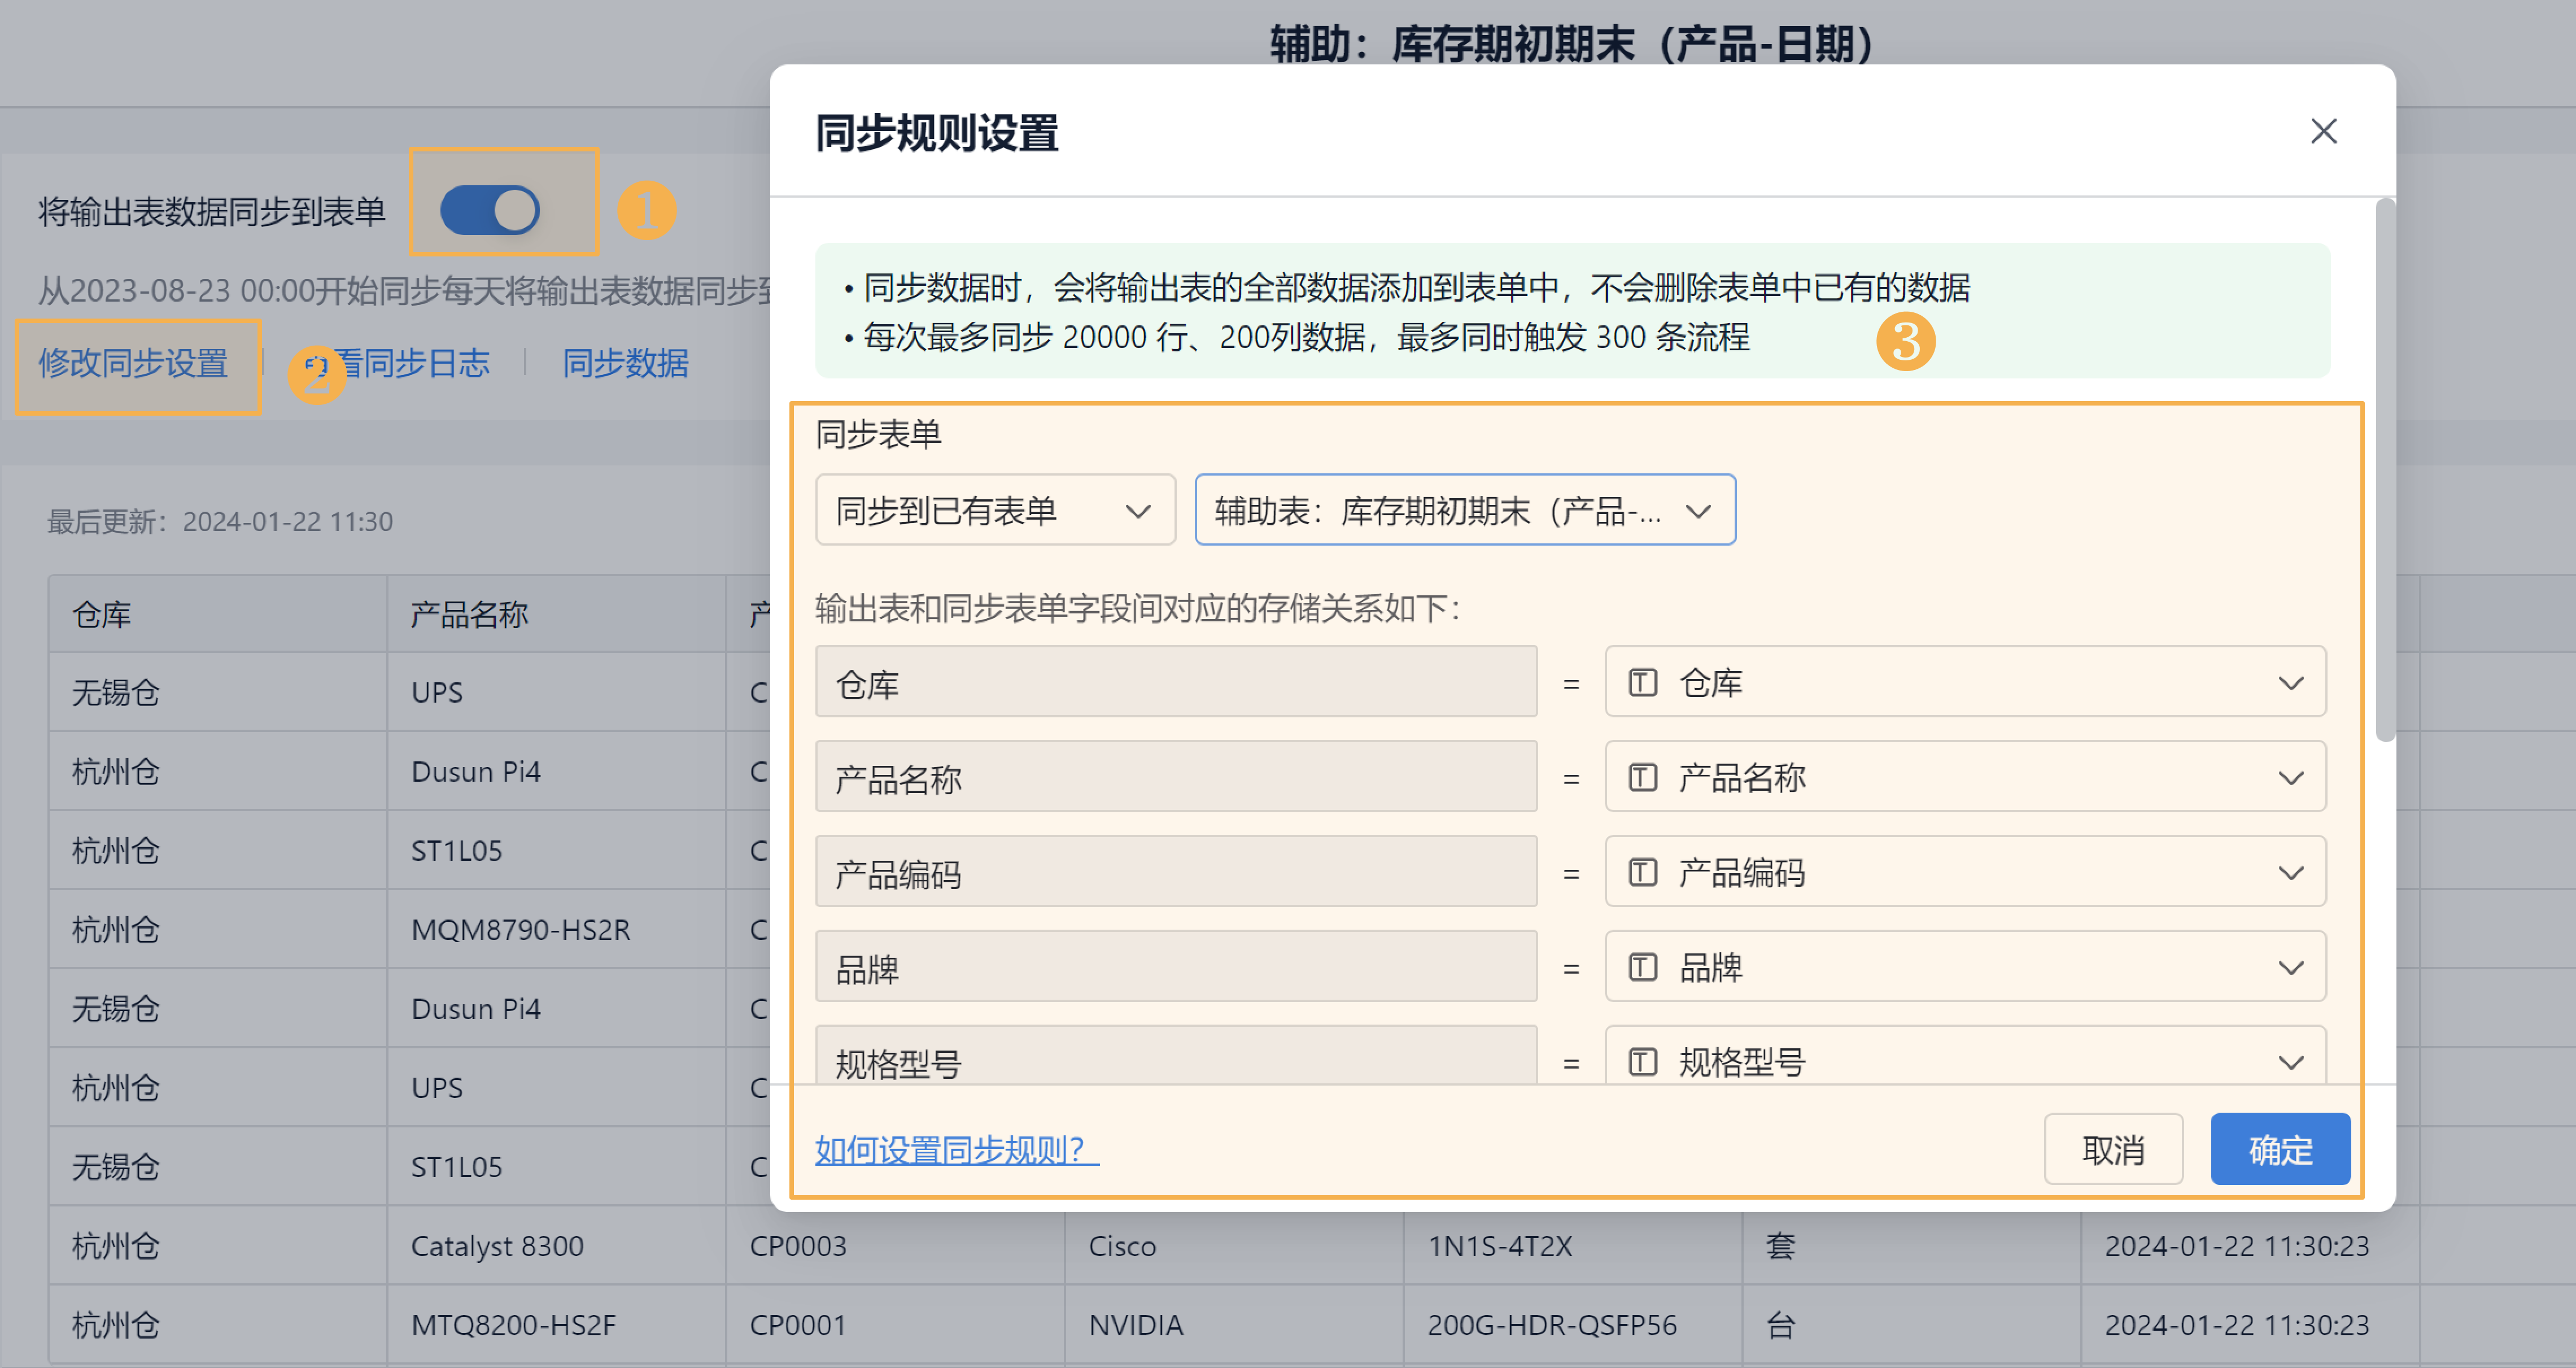This screenshot has width=2576, height=1368.
Task: Click the orange number 1 annotation marker
Action: [646, 210]
